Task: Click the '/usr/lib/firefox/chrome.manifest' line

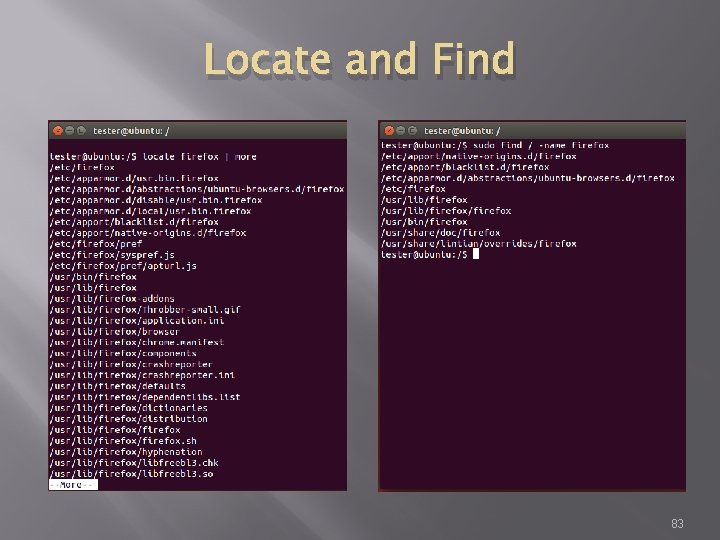Action: point(137,342)
